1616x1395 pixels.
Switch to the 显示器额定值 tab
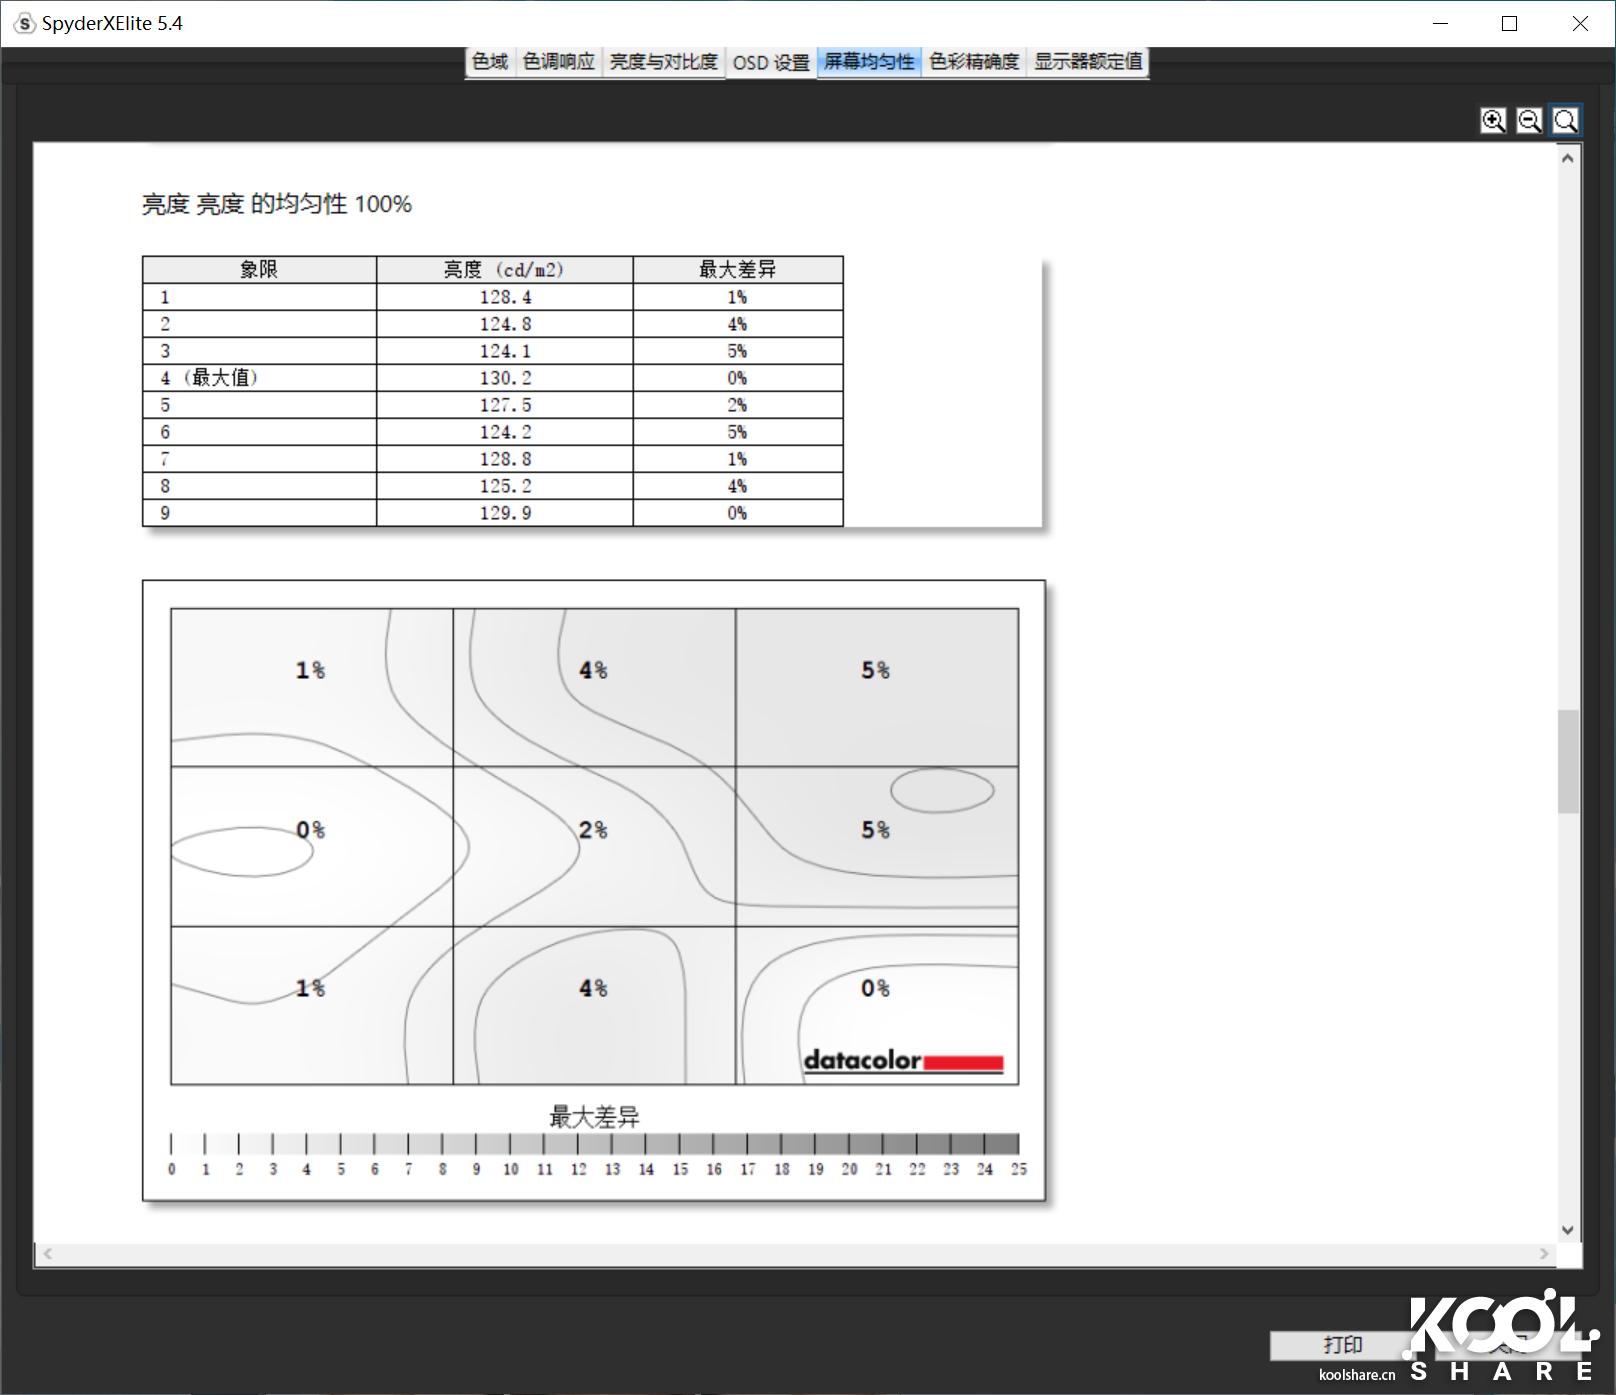tap(1088, 61)
